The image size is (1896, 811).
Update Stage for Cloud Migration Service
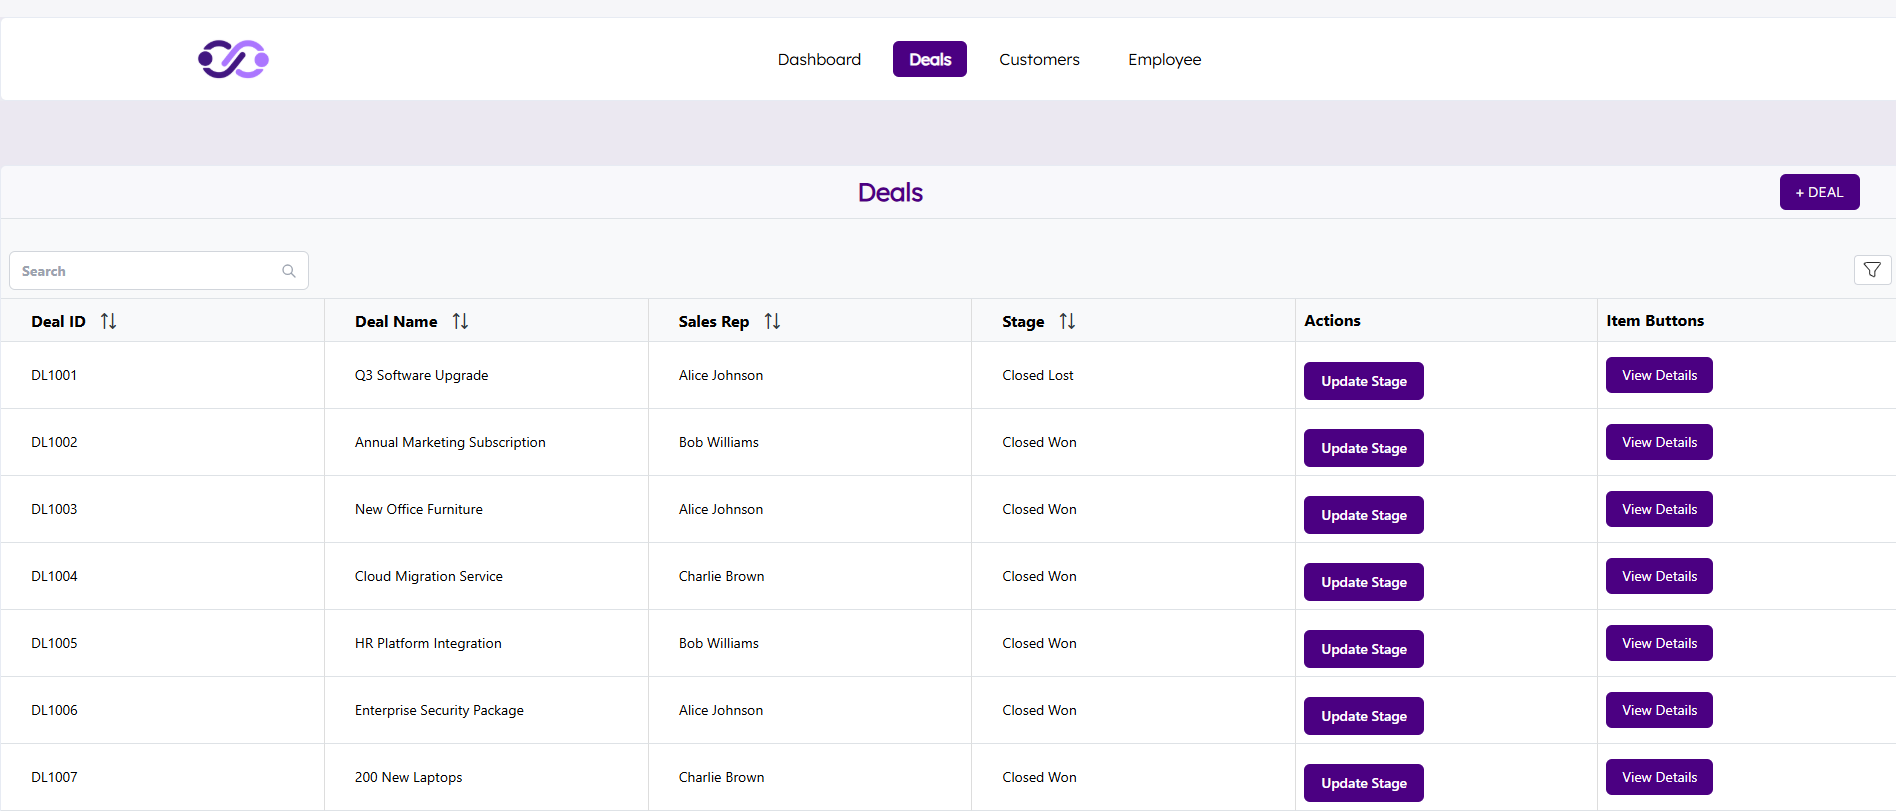pyautogui.click(x=1363, y=582)
